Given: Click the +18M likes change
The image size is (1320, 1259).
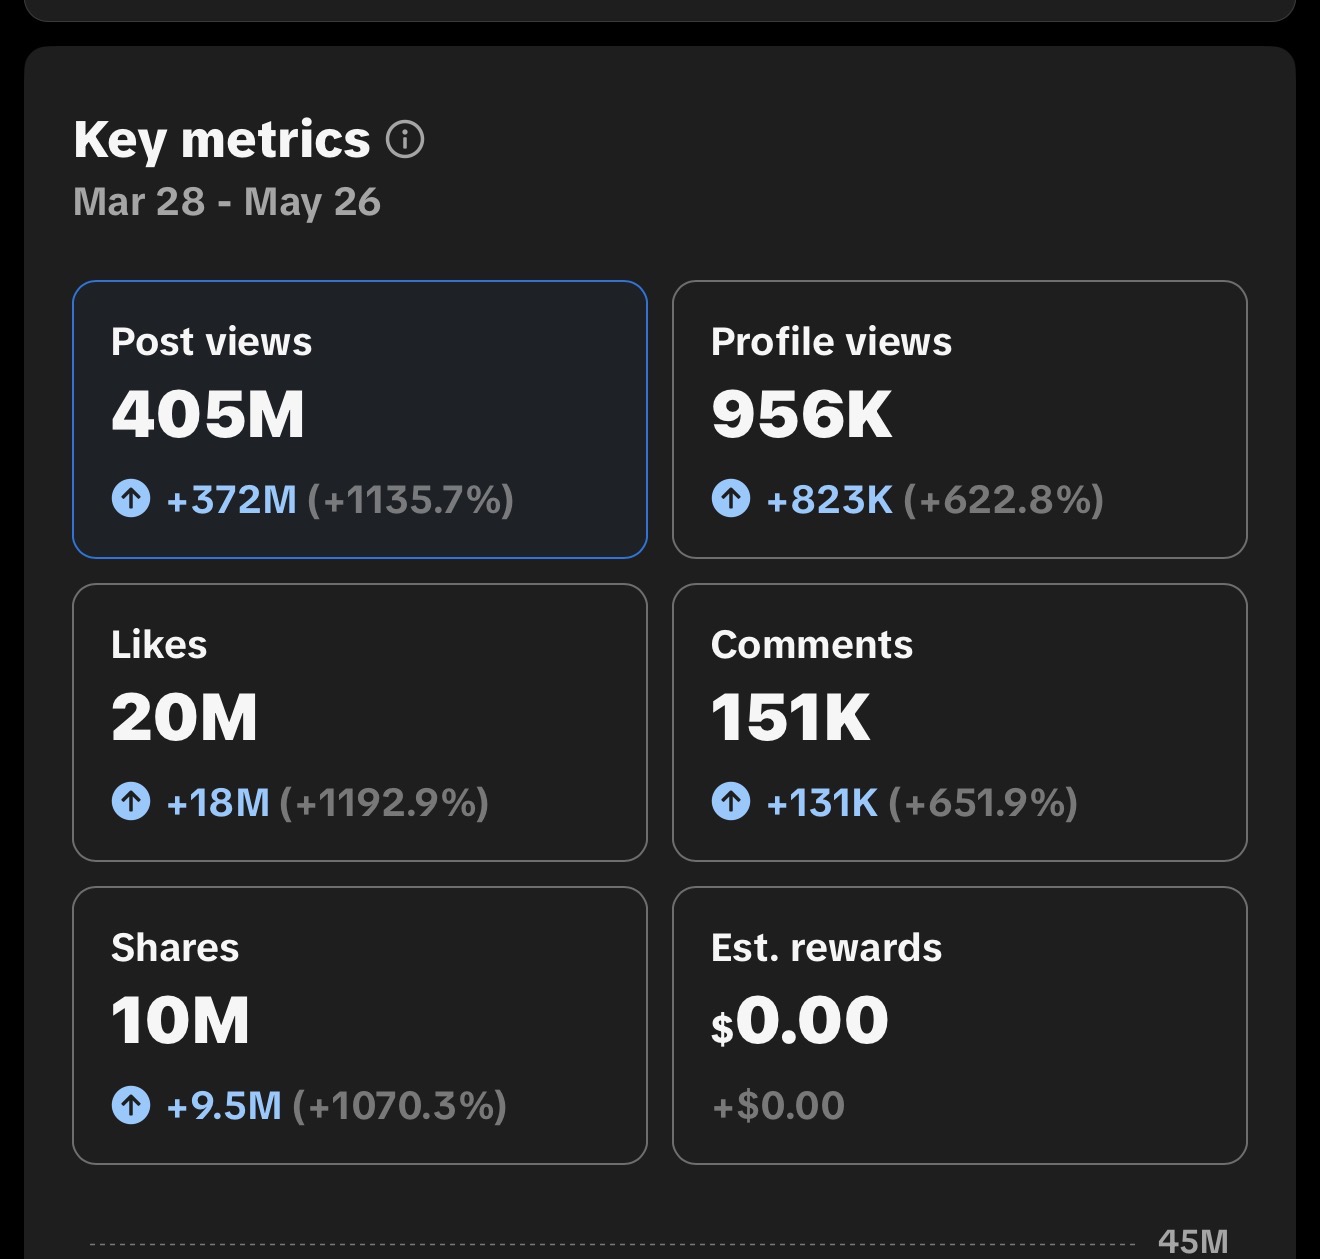Looking at the screenshot, I should pyautogui.click(x=218, y=802).
